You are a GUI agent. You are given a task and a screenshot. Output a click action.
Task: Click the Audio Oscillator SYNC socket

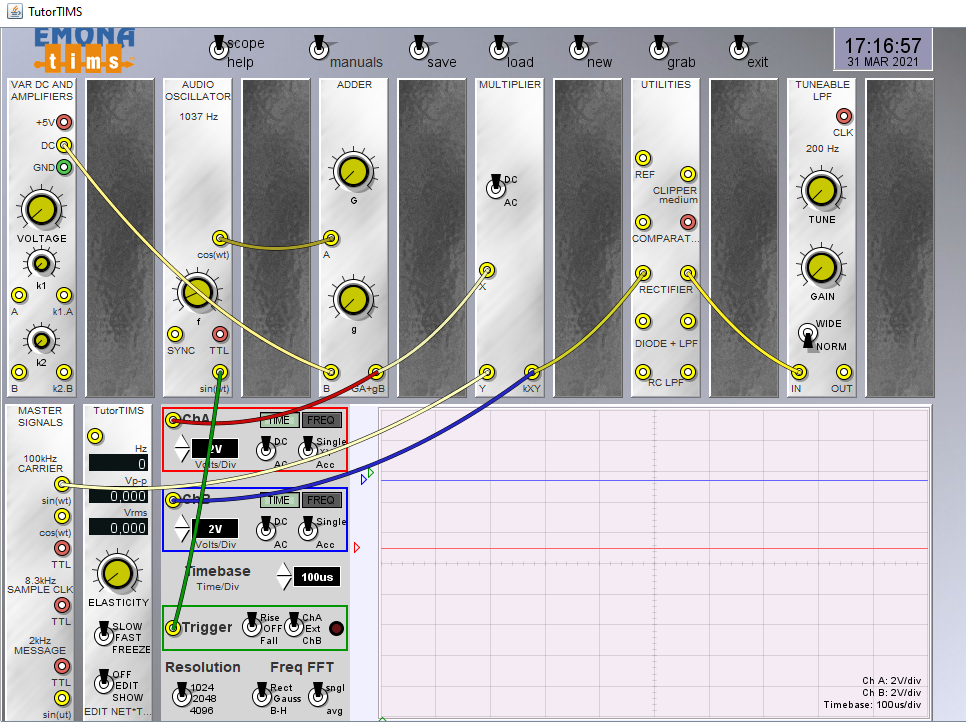coord(176,334)
